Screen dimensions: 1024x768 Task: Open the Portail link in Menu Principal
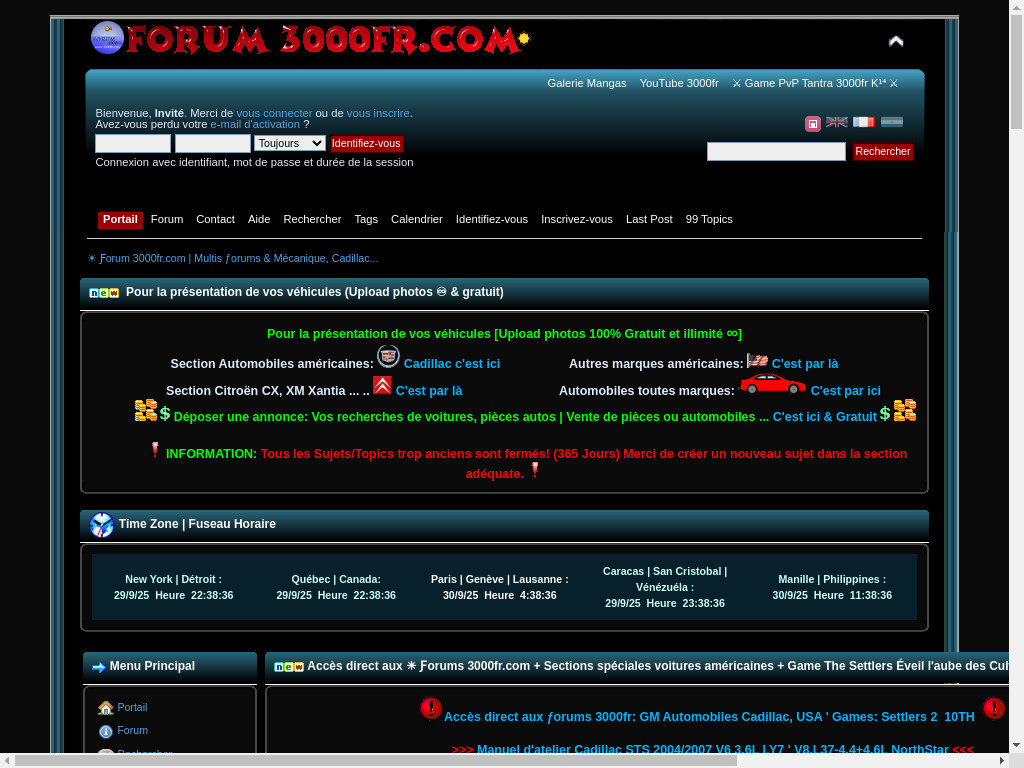click(x=132, y=707)
